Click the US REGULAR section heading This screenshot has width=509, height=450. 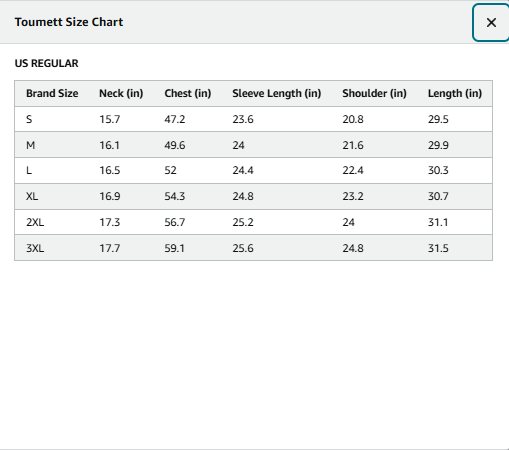pos(46,63)
